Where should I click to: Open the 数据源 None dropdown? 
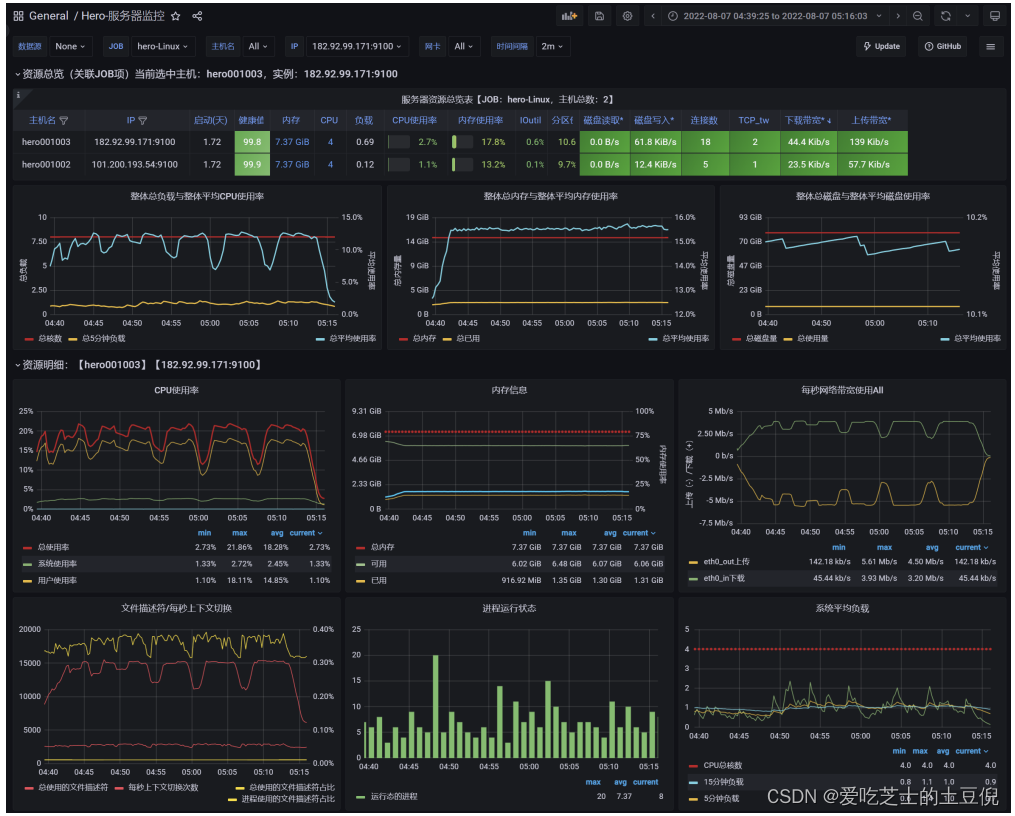coord(70,47)
